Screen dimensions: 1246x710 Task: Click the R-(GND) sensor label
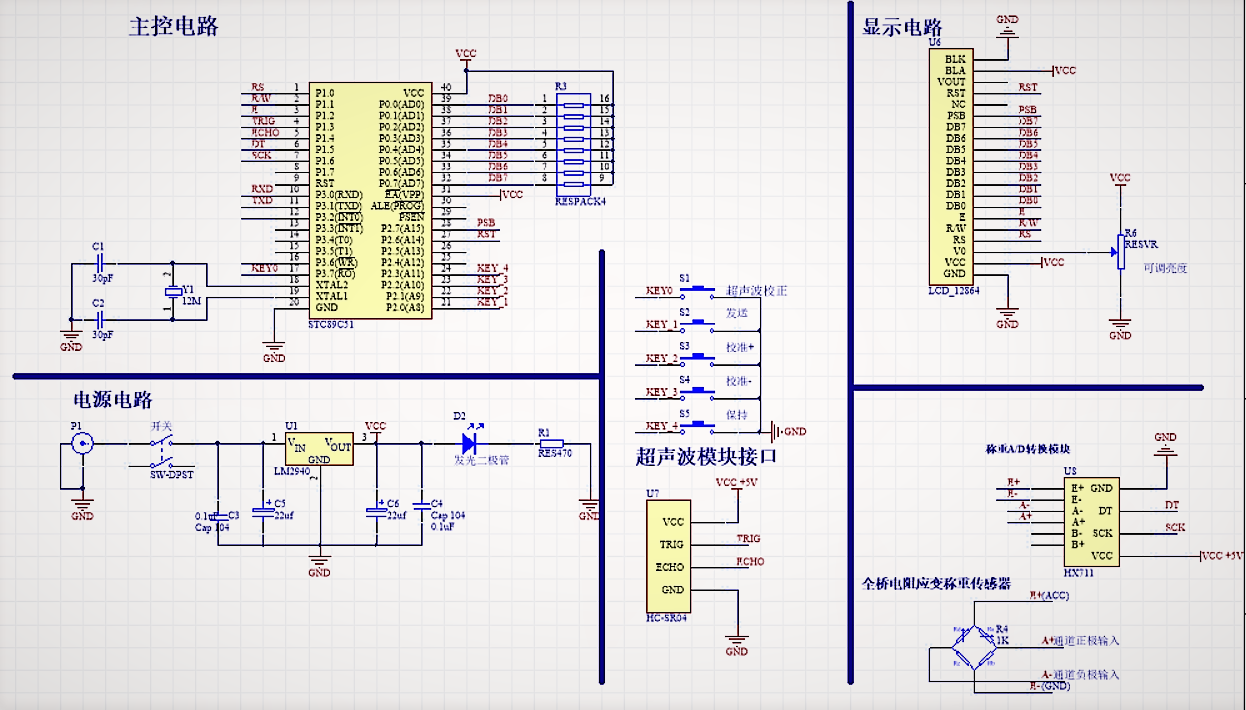tap(1049, 686)
